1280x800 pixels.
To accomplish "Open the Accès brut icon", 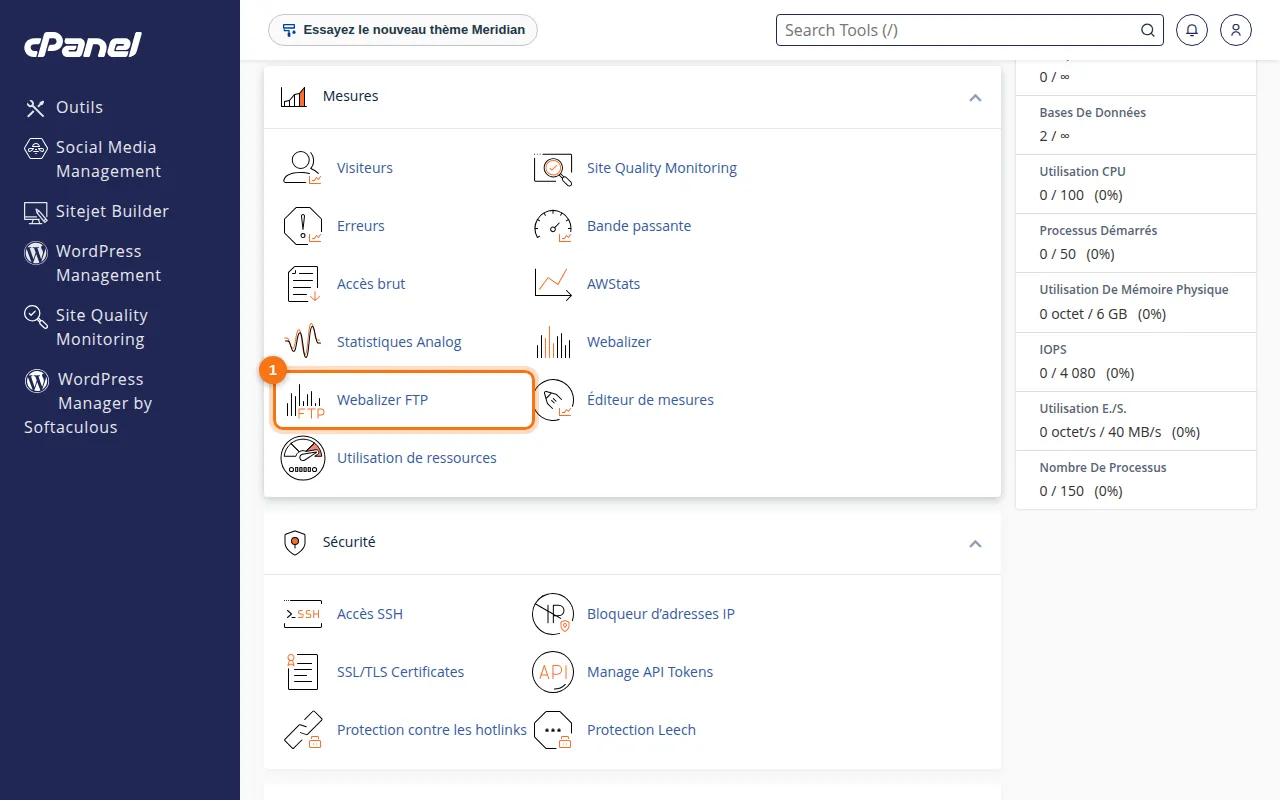I will click(303, 284).
